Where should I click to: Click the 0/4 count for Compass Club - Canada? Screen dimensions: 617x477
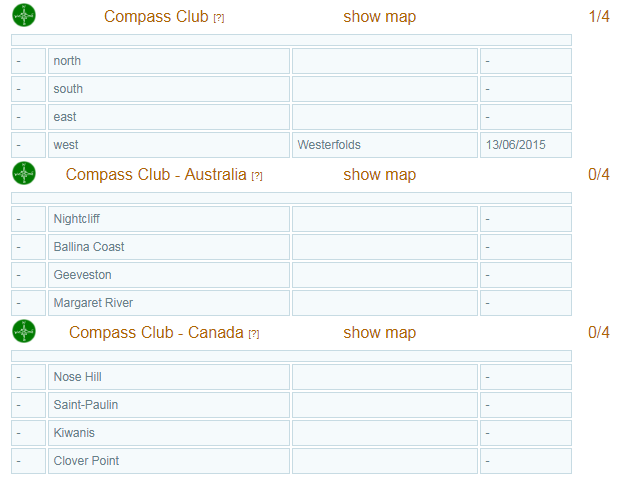[x=599, y=332]
